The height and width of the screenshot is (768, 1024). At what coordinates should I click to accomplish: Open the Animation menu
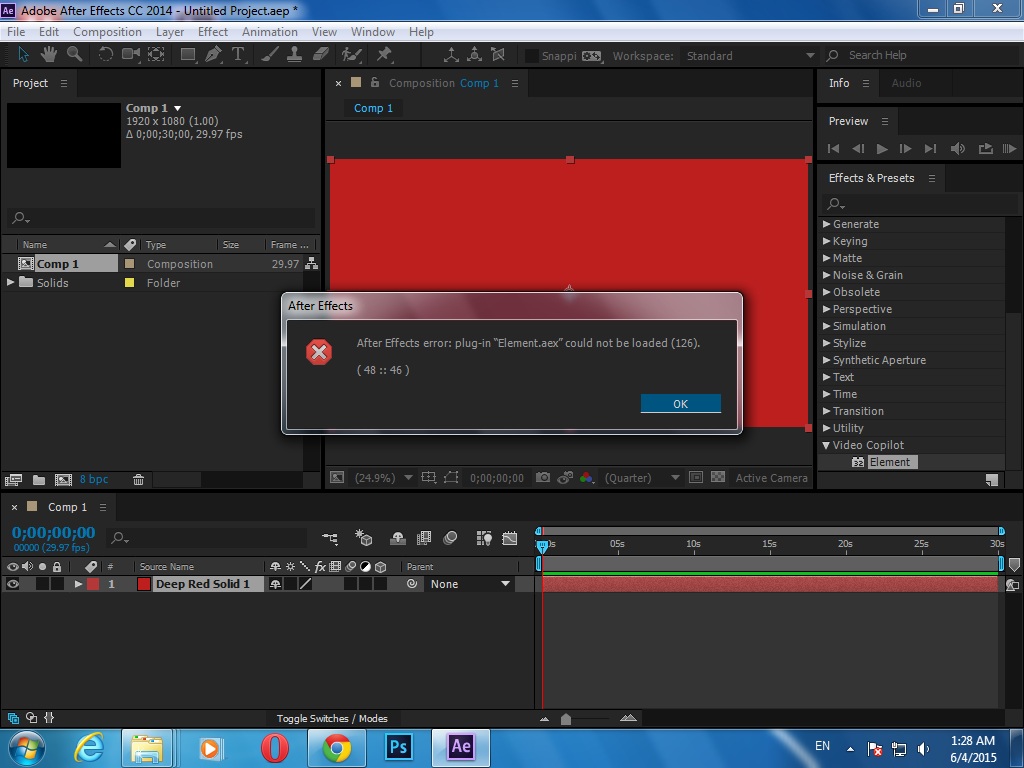270,31
